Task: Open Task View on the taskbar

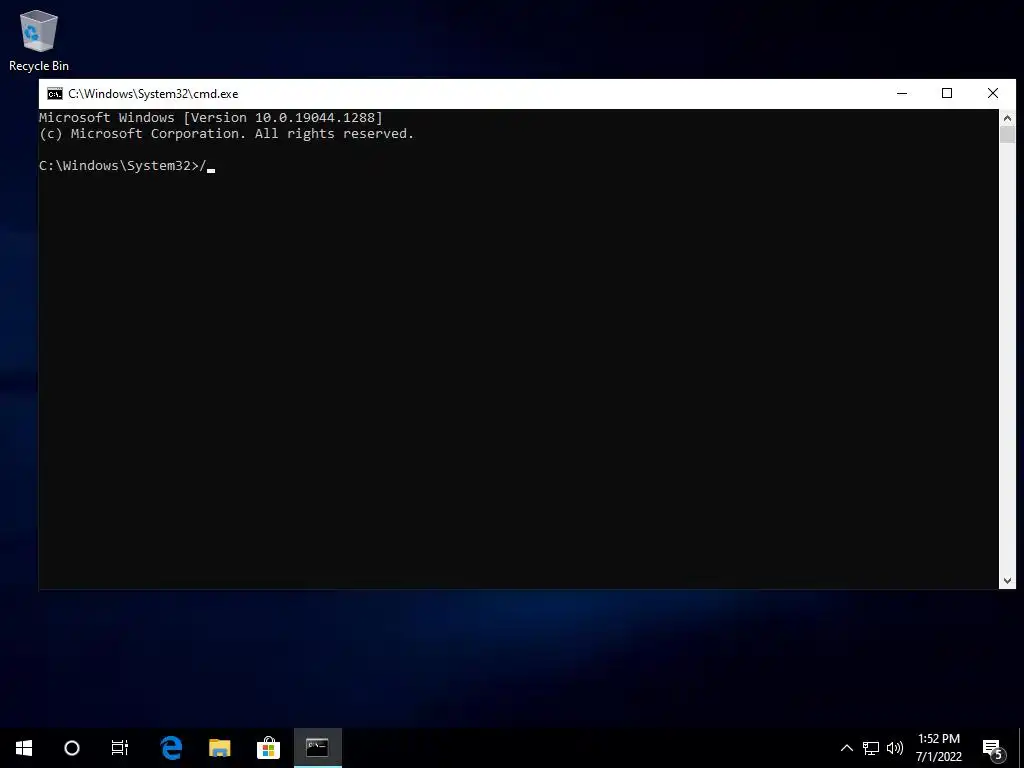Action: click(120, 748)
